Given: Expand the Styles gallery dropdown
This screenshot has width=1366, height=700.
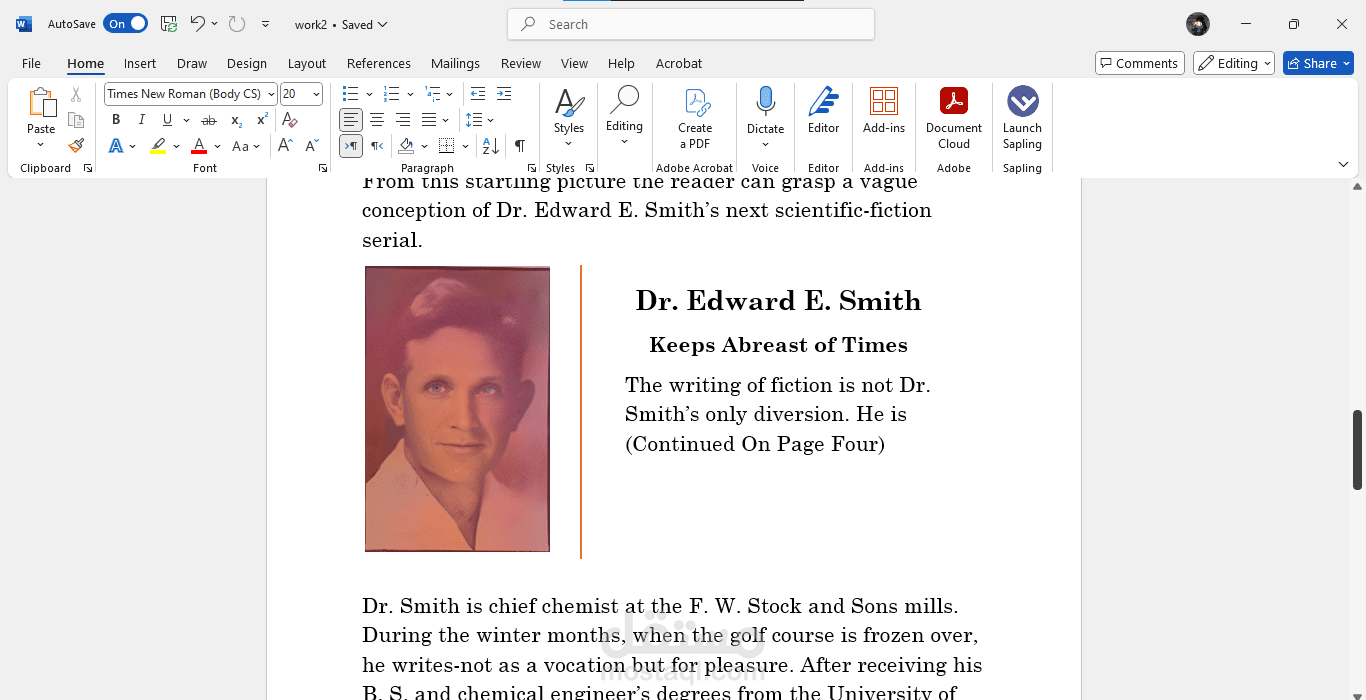Looking at the screenshot, I should pos(568,143).
